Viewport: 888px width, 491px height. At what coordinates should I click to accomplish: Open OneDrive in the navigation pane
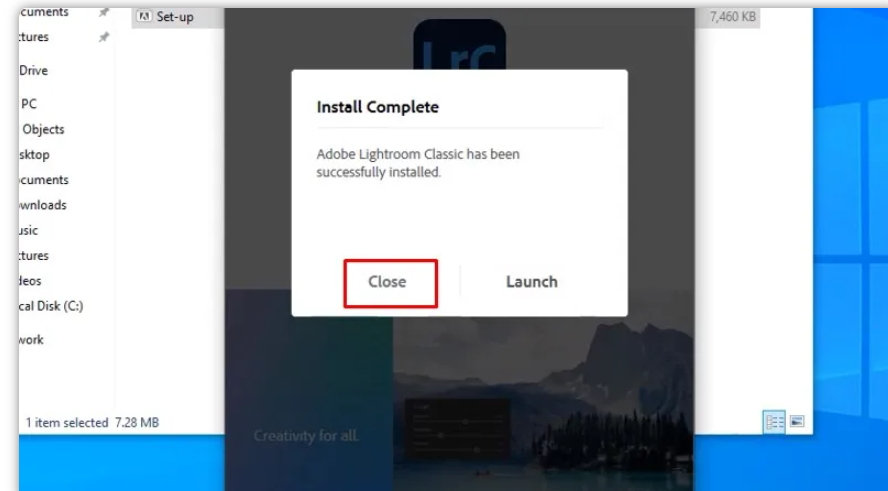[x=33, y=71]
